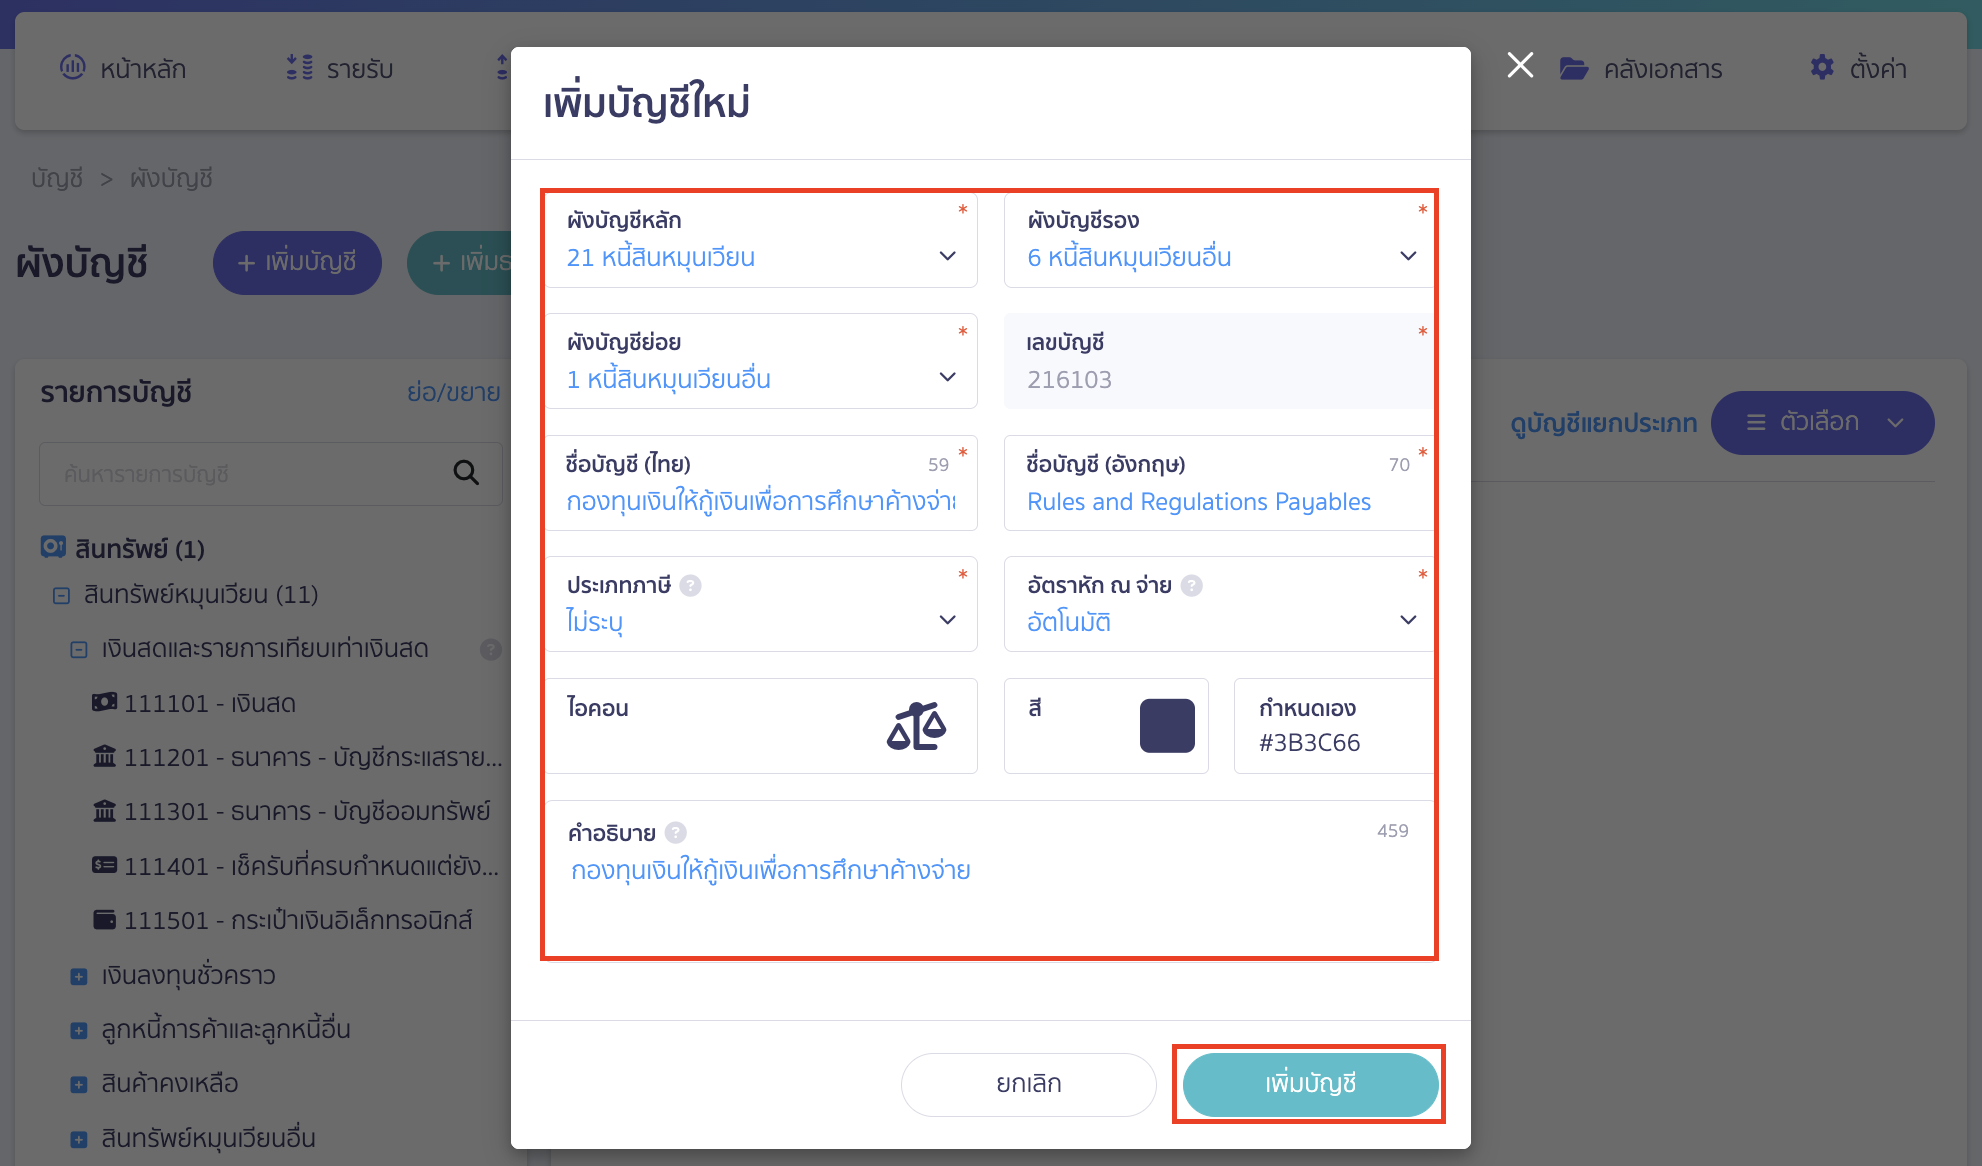Click the help icon beside อัตราหัก ณ จ่าย
This screenshot has width=1982, height=1166.
(x=1191, y=585)
